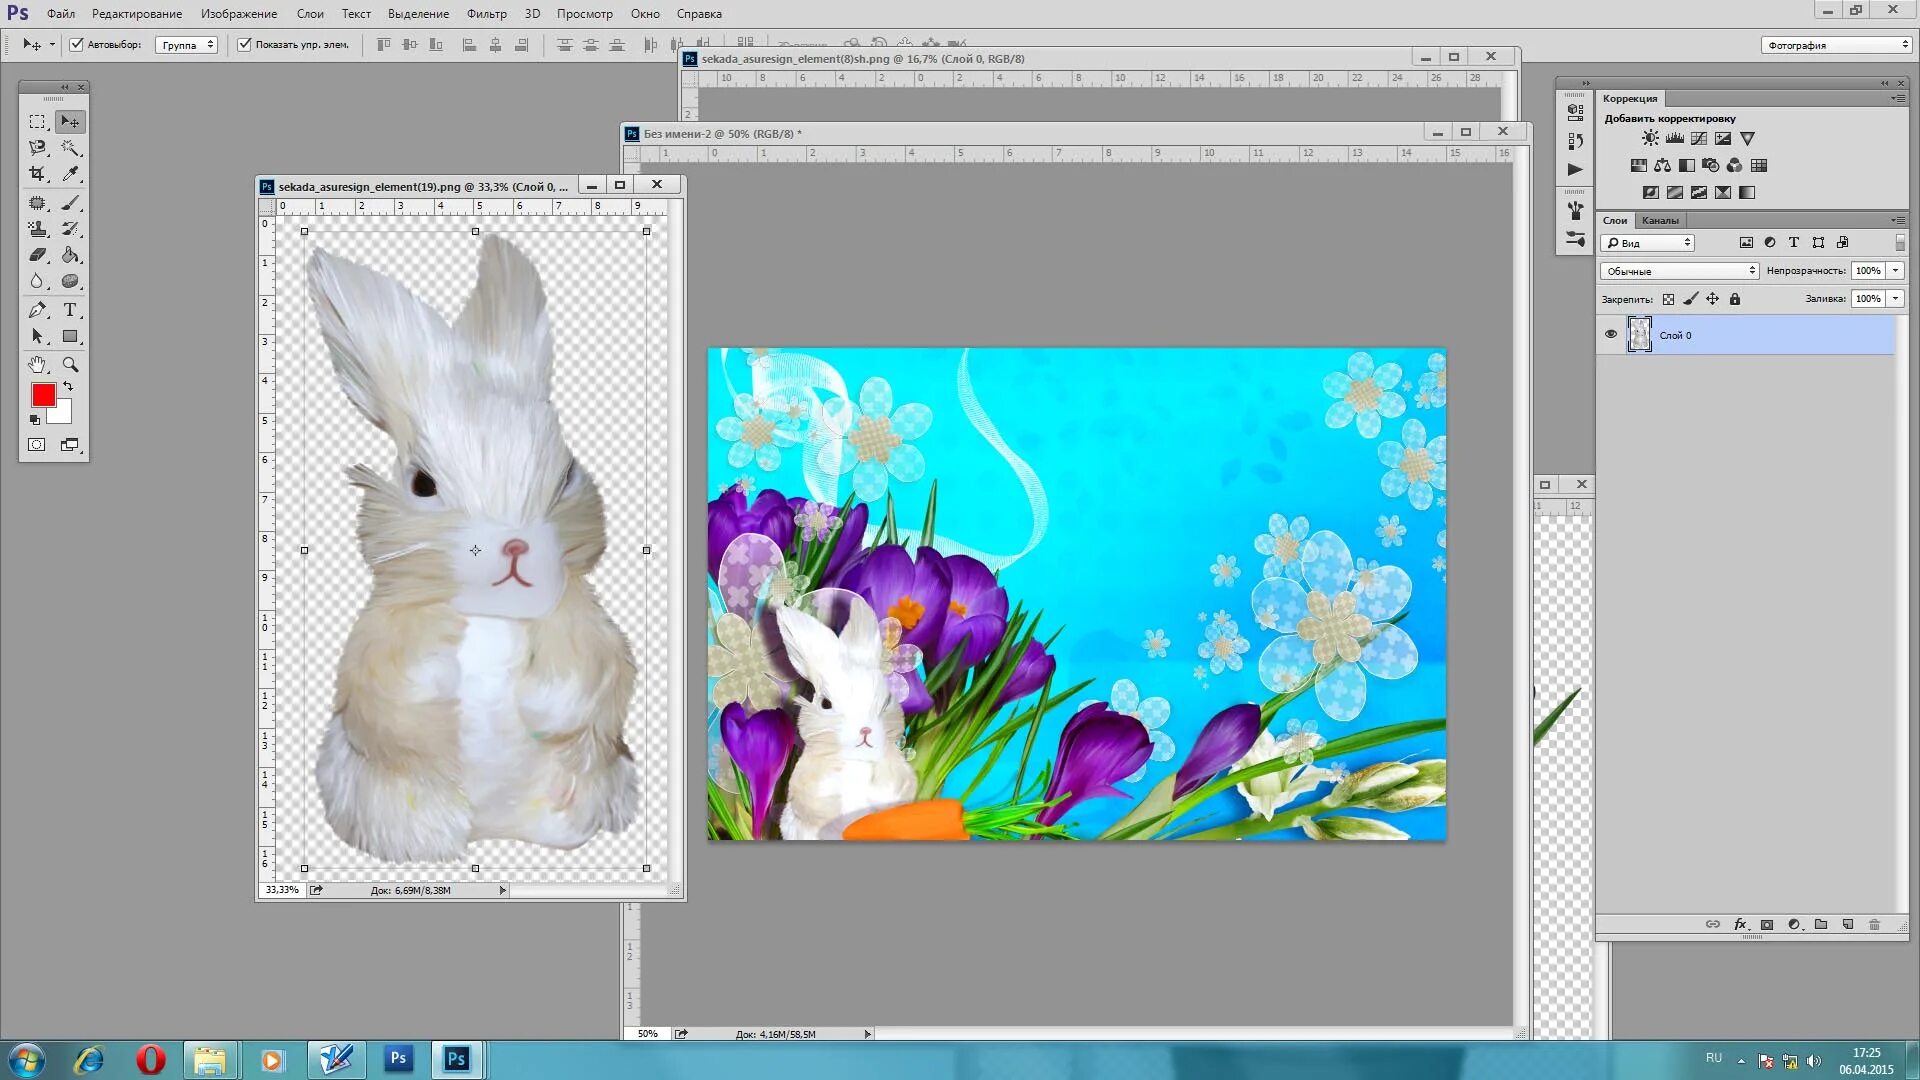Select the Crop tool

pos(37,174)
